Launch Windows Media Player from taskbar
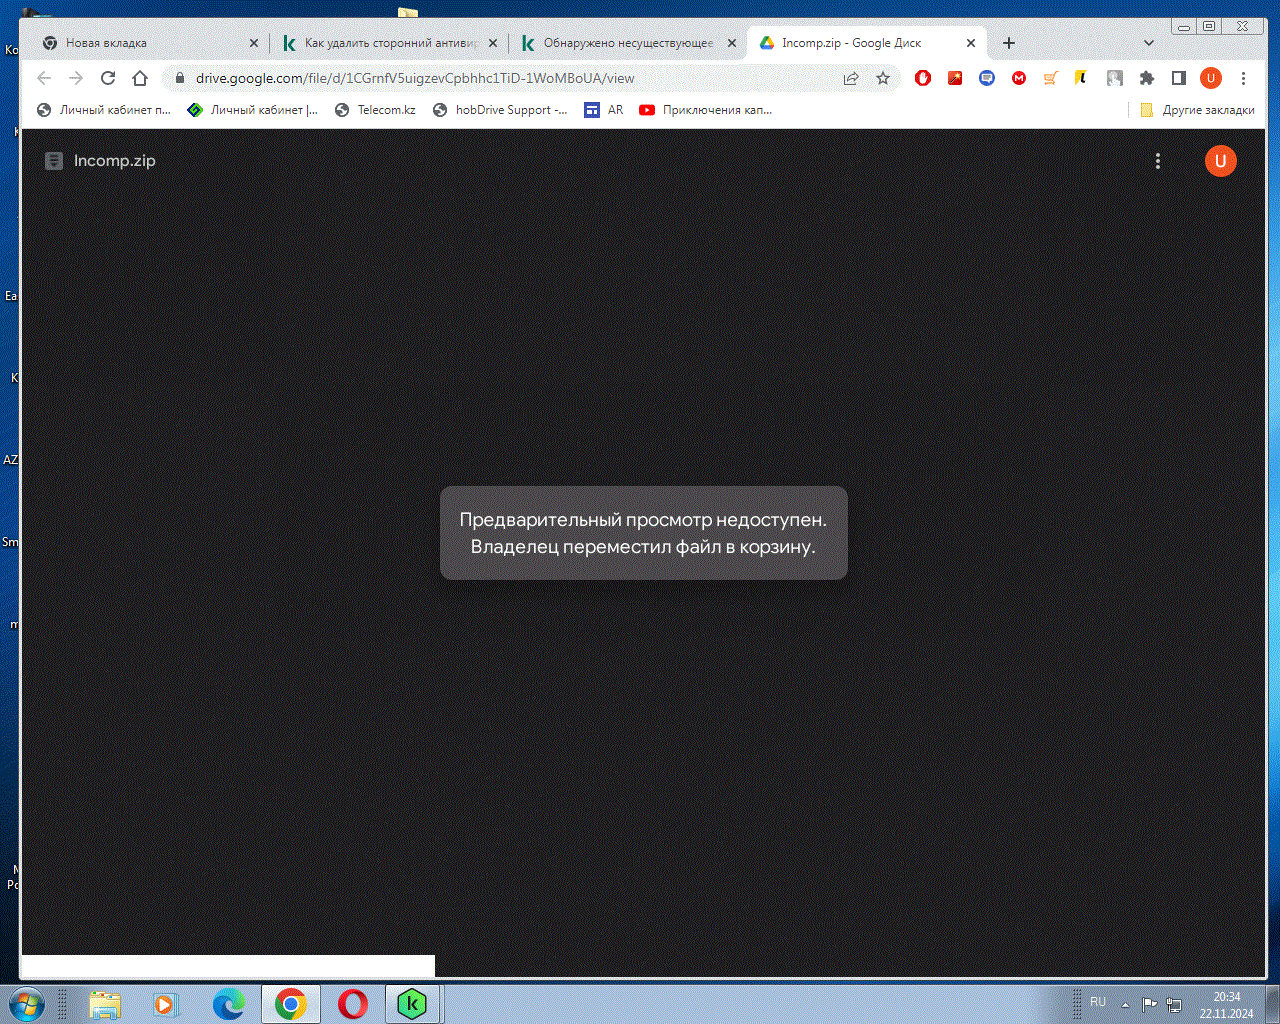The image size is (1280, 1024). [164, 1003]
